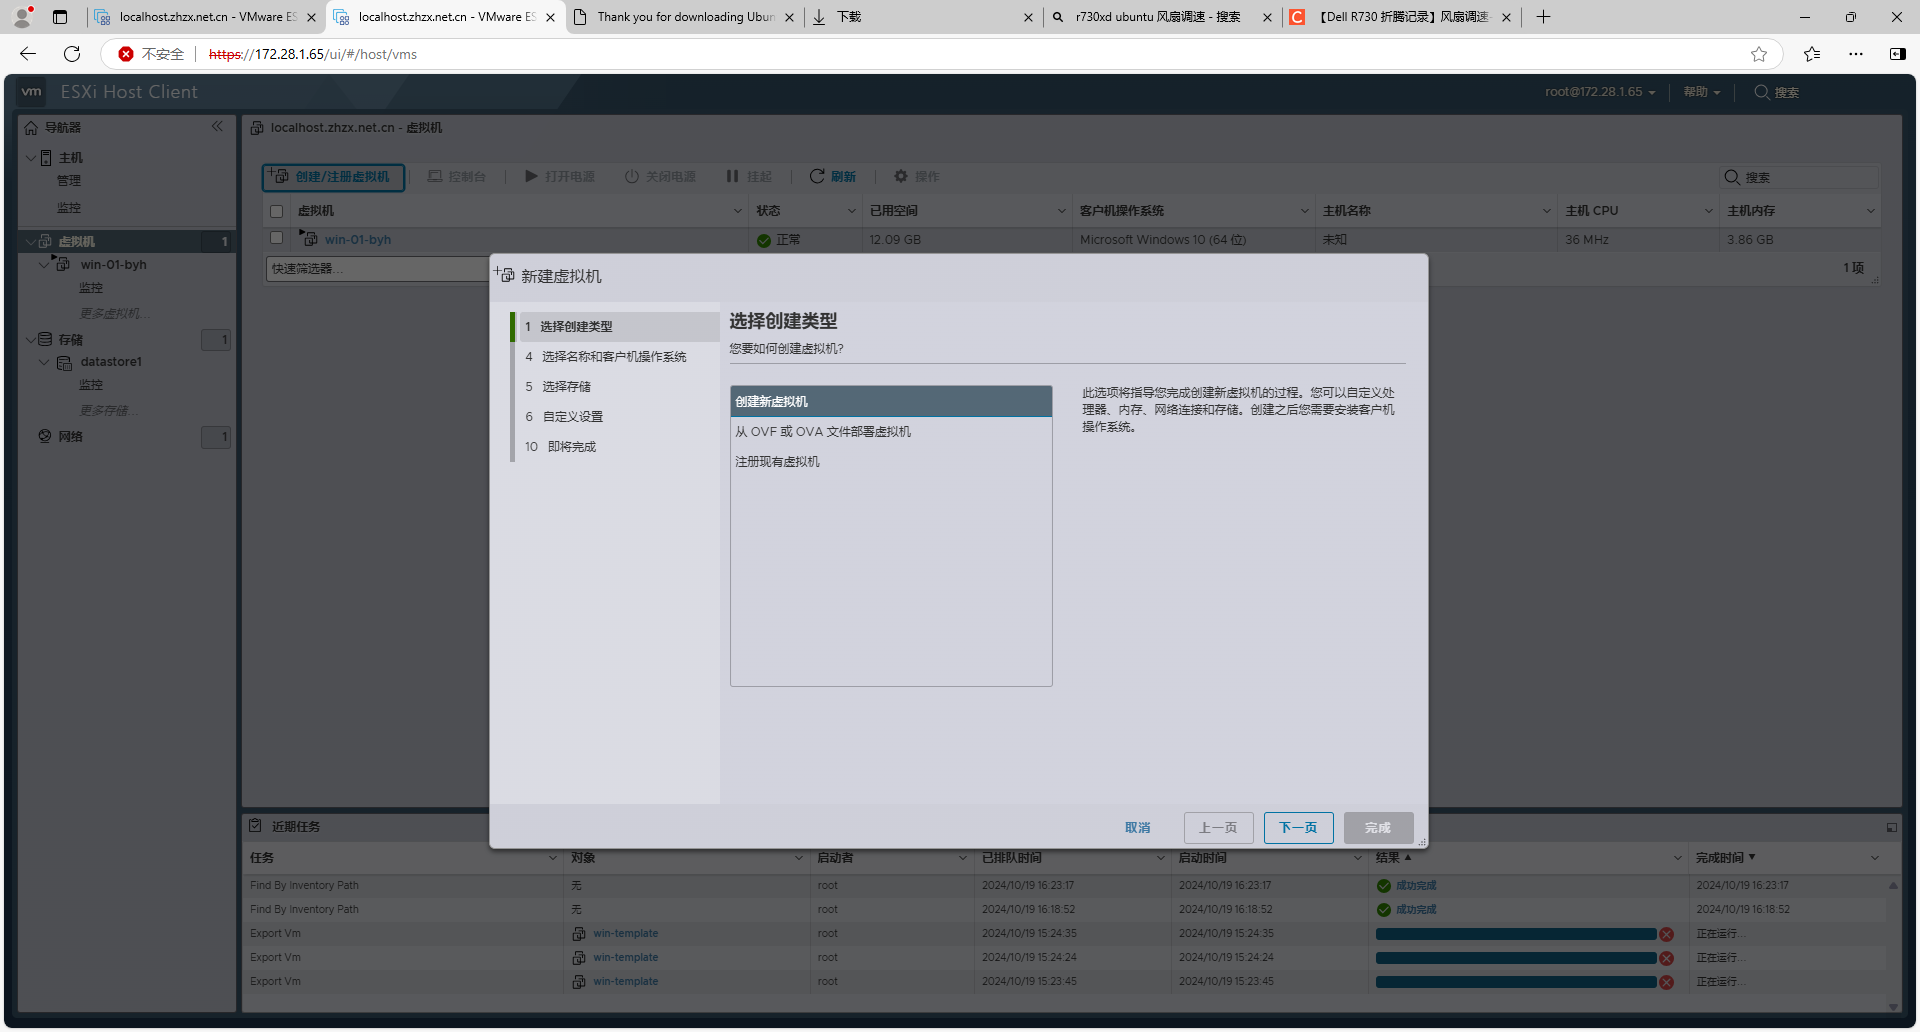Check the win-01-byh row checkbox
Image resolution: width=1920 pixels, height=1032 pixels.
click(x=277, y=239)
